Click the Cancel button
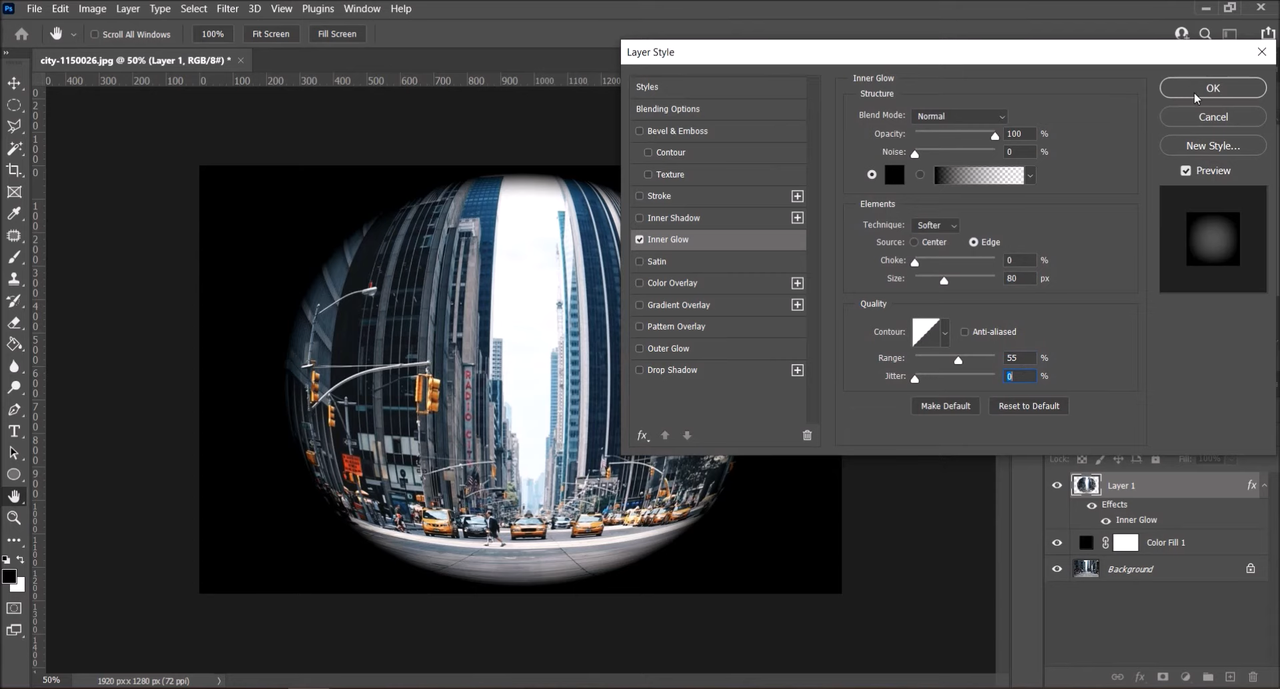The height and width of the screenshot is (689, 1280). pyautogui.click(x=1213, y=117)
